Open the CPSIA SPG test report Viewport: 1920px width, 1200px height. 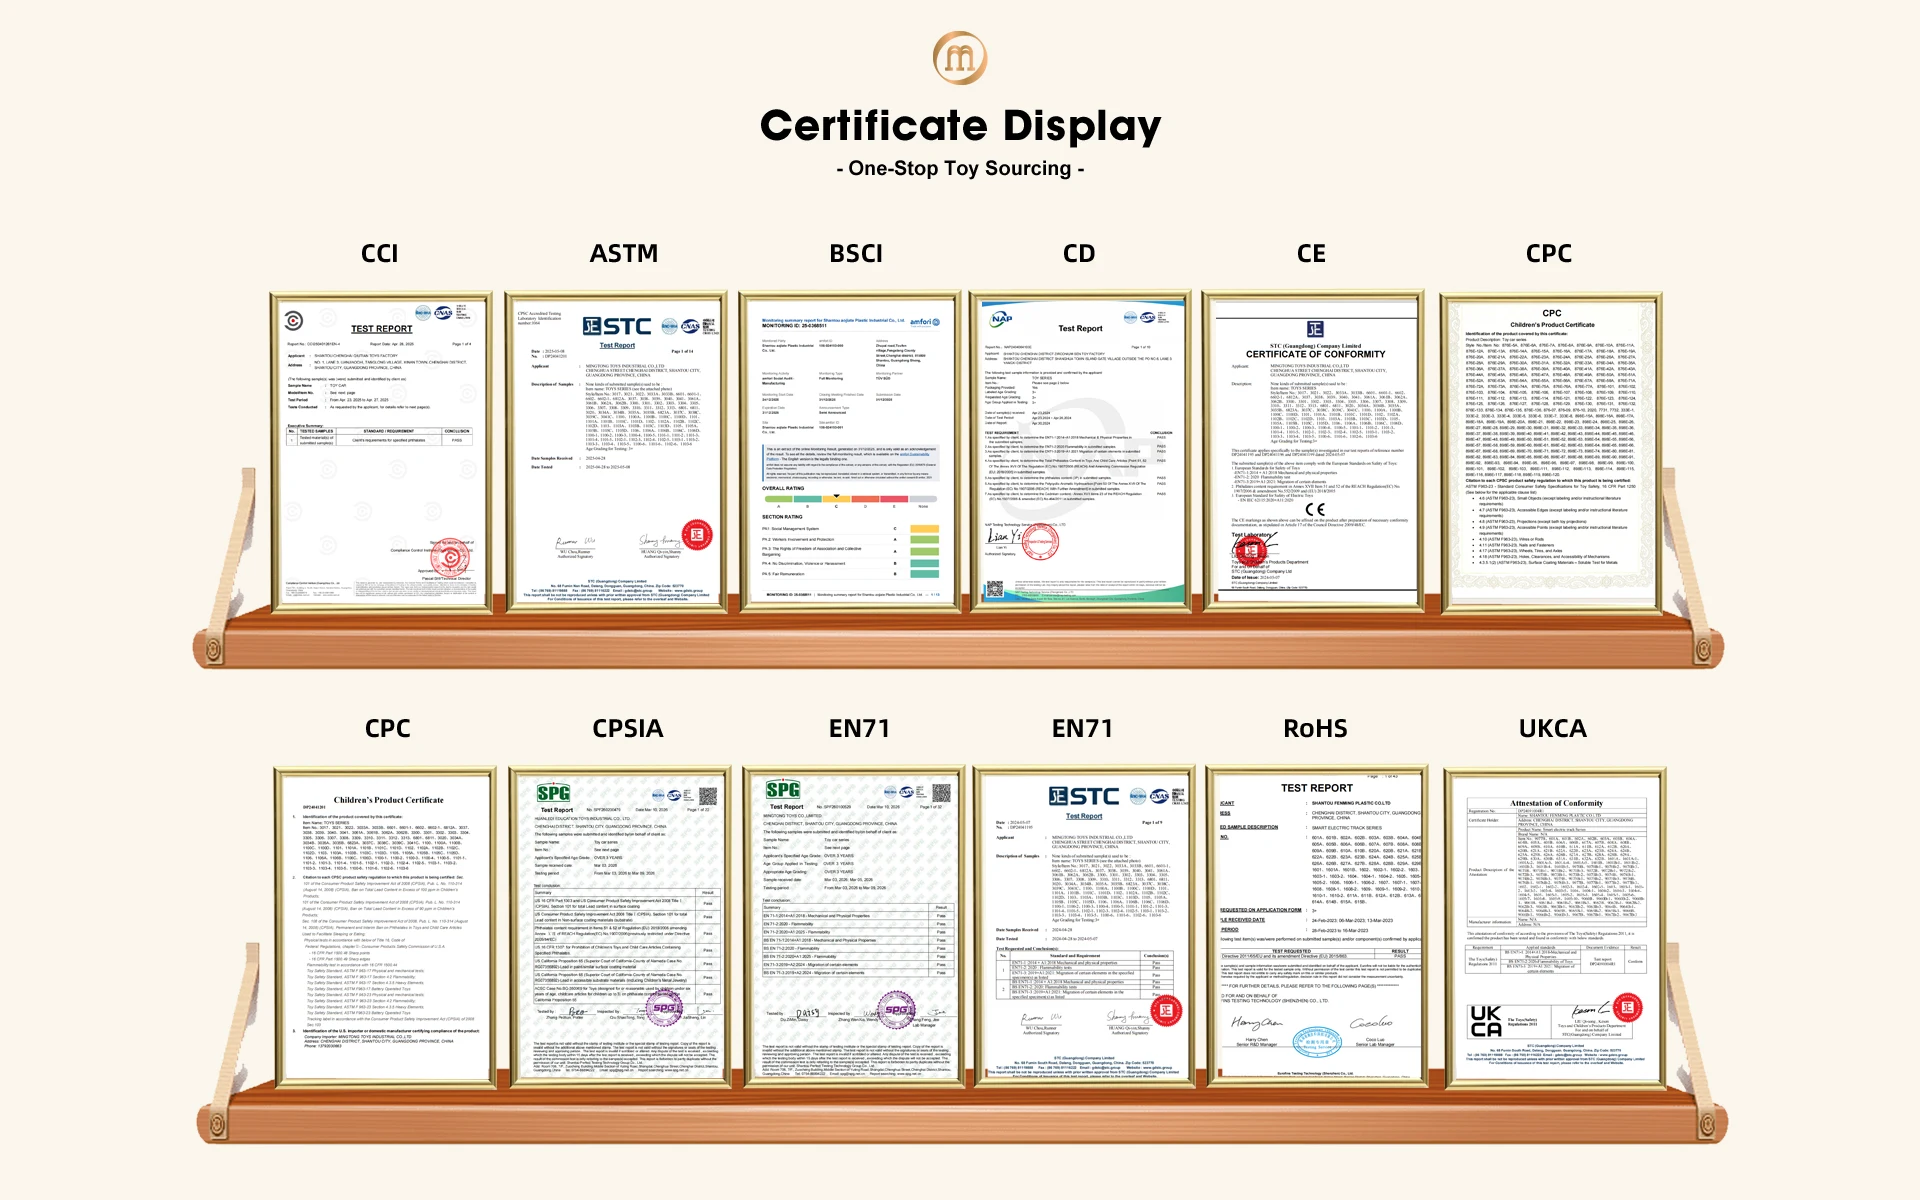click(620, 928)
